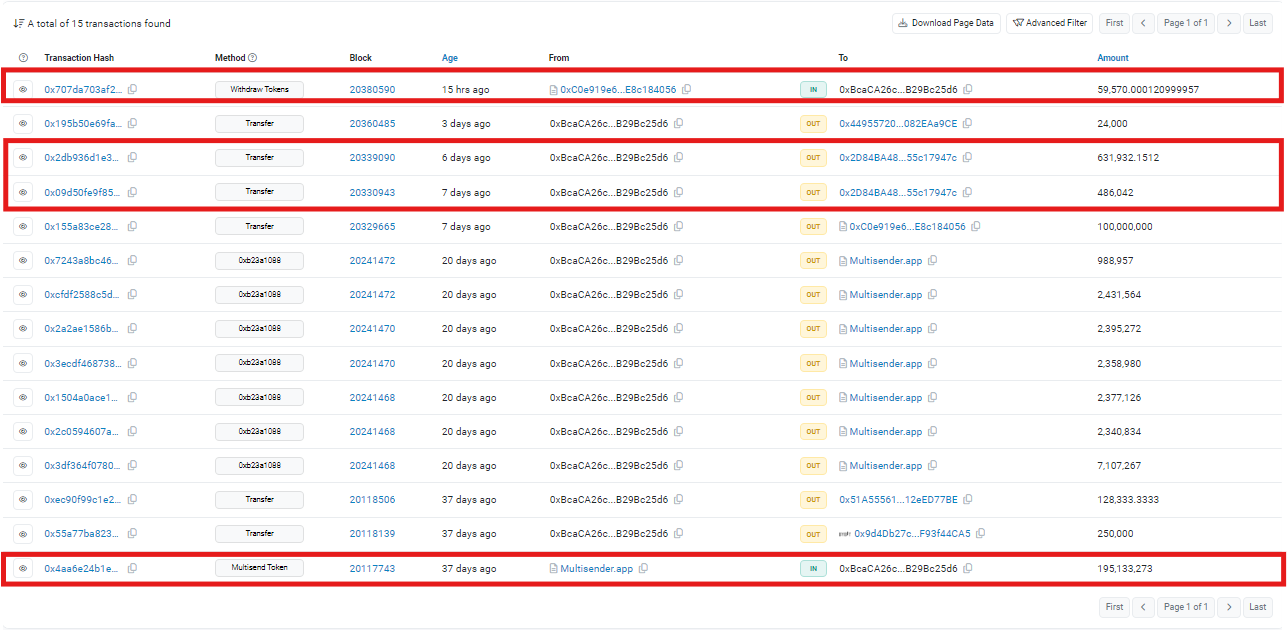The image size is (1287, 630).
Task: Toggle eye preview for 0x195b50e69fa row
Action: 23,123
